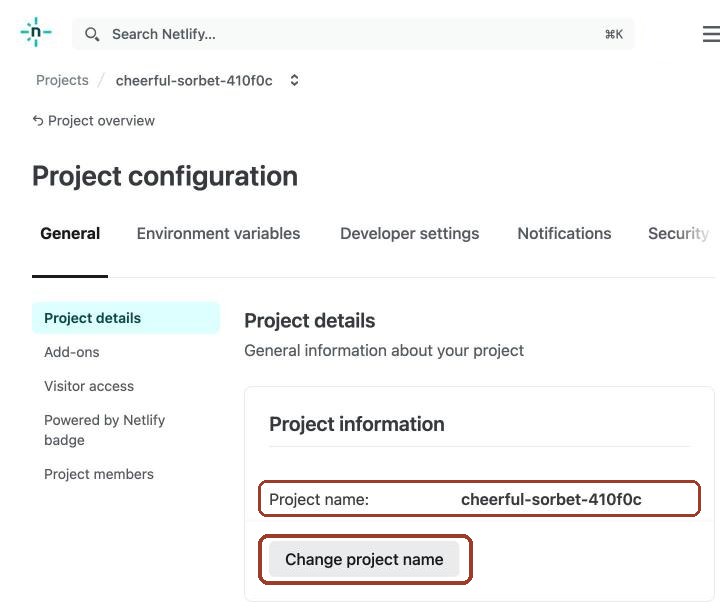Switch to Environment variables tab
720x608 pixels.
click(218, 233)
